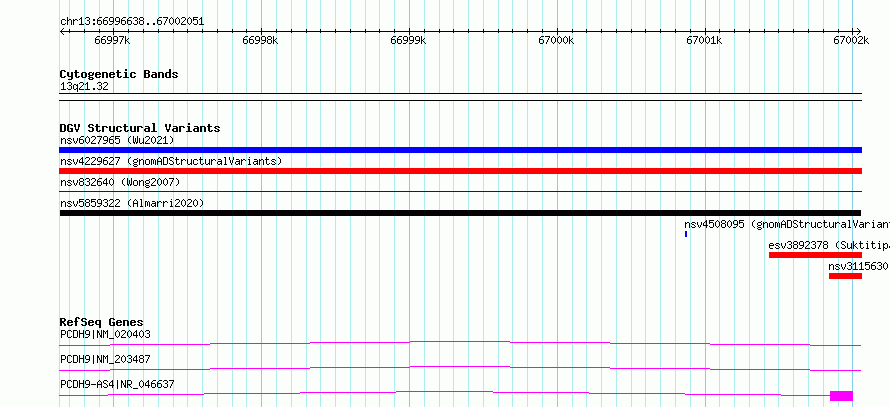This screenshot has height=407, width=890.
Task: Click the red nsv4229627 variant bar
Action: coord(460,171)
